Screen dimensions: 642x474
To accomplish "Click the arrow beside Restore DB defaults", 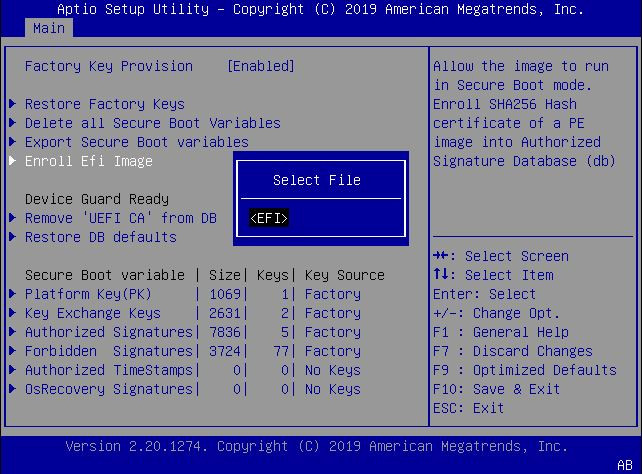I will click(13, 237).
